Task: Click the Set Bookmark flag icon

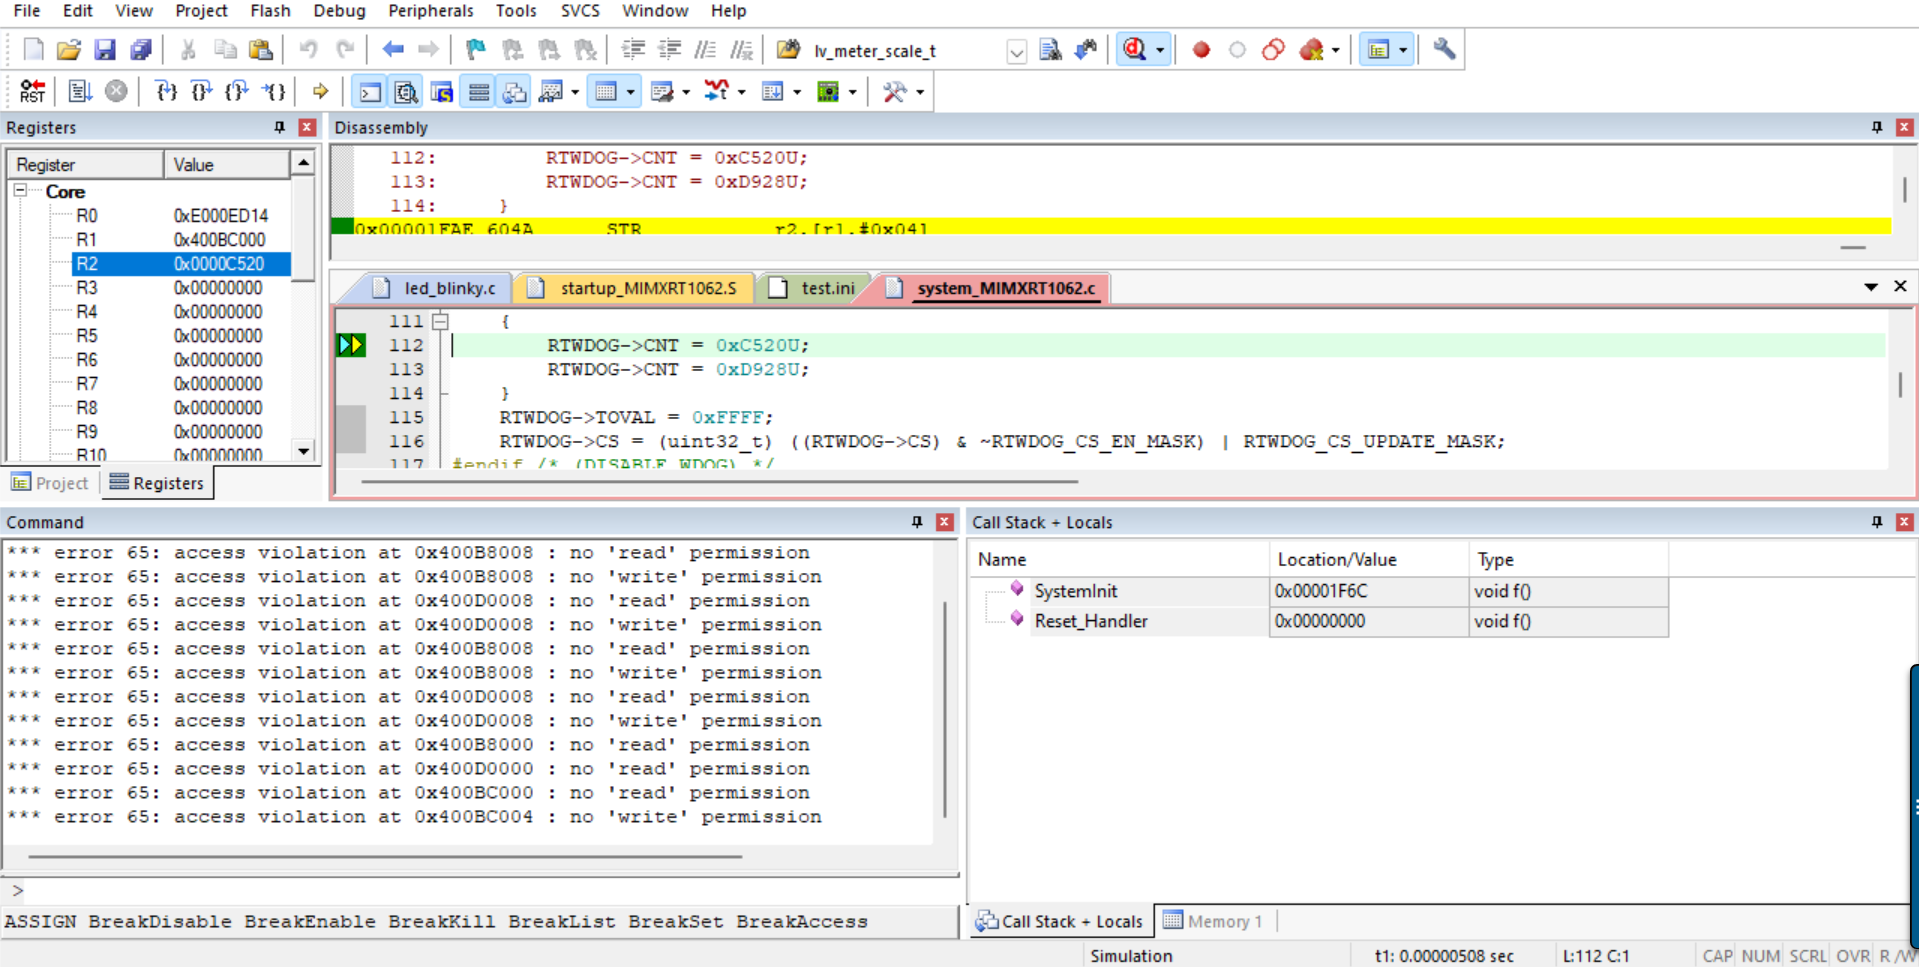Action: [476, 50]
